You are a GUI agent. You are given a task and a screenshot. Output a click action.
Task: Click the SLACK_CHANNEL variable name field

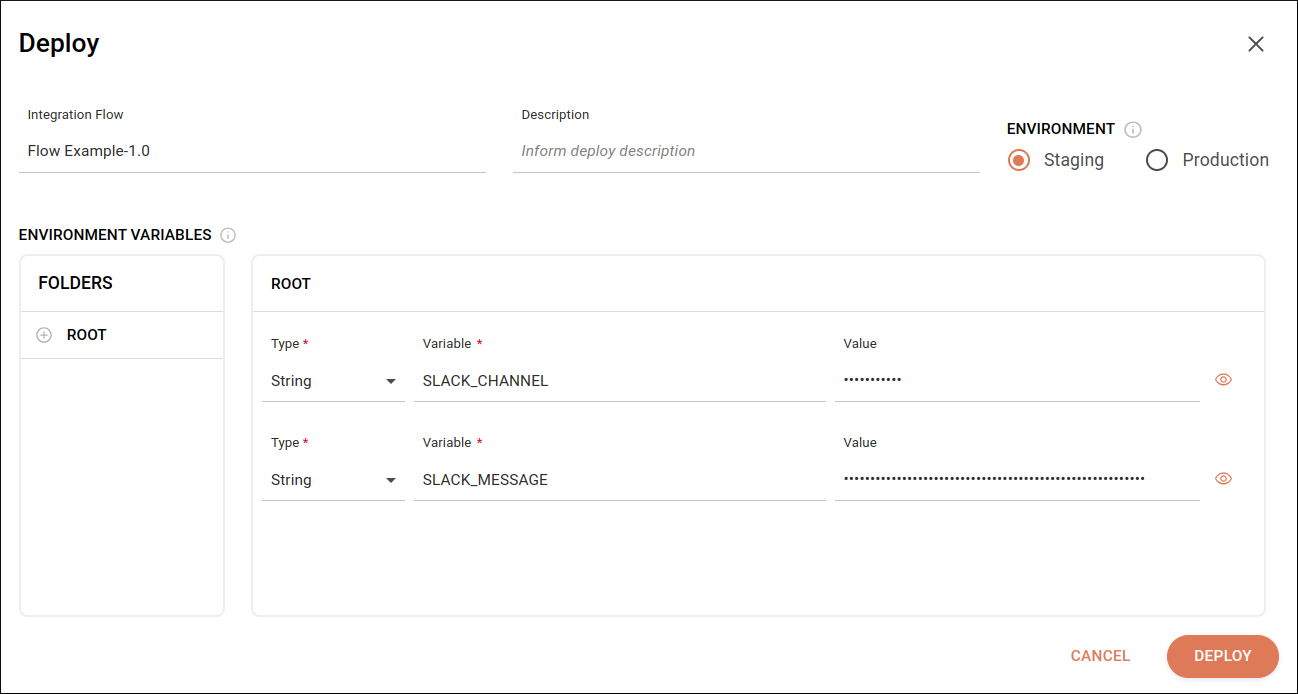619,381
